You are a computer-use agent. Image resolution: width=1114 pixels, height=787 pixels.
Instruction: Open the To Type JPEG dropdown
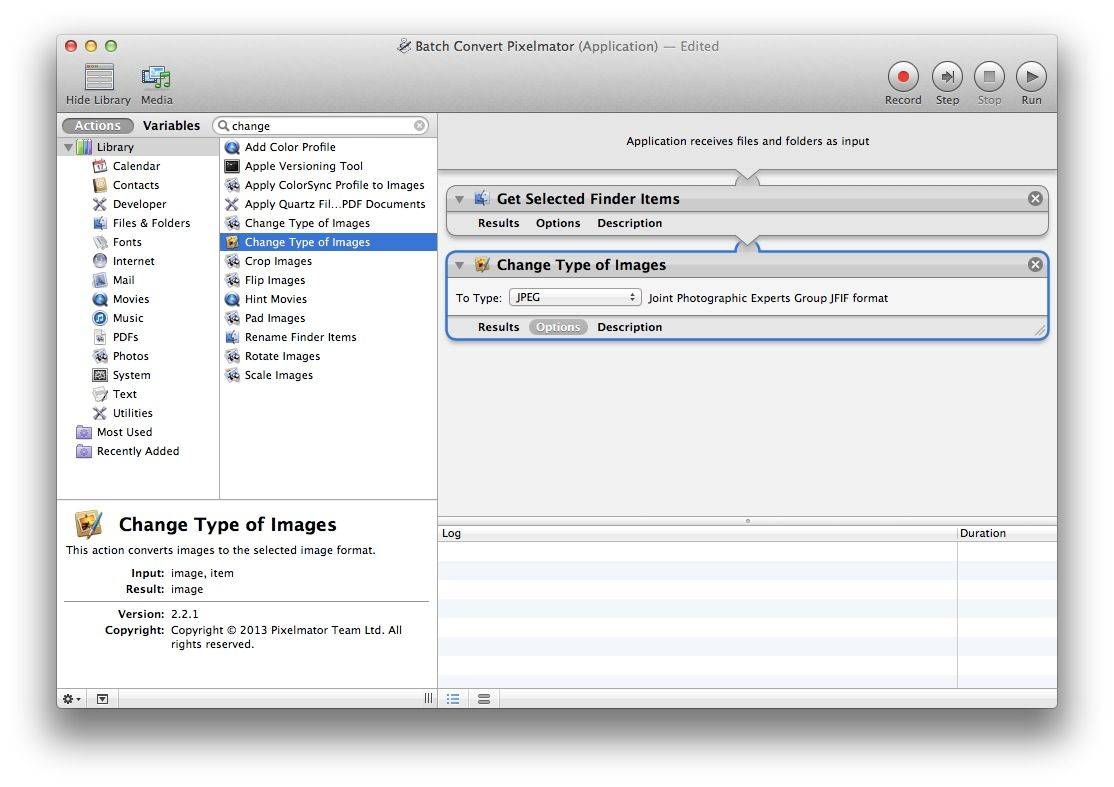[575, 298]
